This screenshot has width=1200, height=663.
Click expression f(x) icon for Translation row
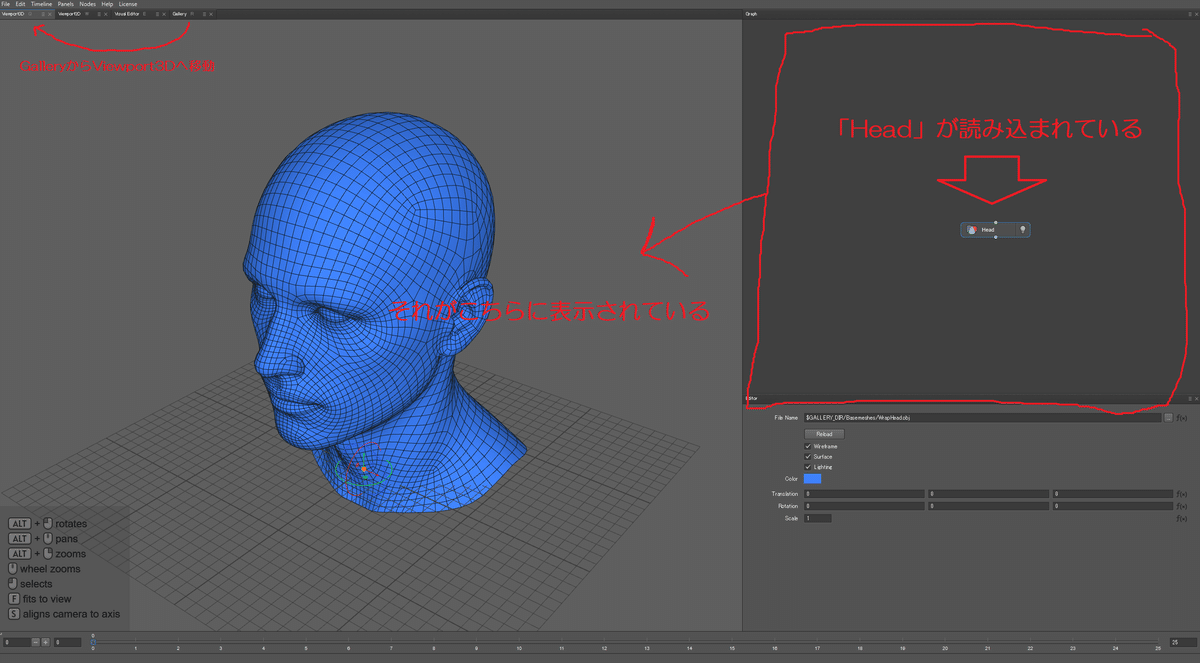click(x=1181, y=494)
